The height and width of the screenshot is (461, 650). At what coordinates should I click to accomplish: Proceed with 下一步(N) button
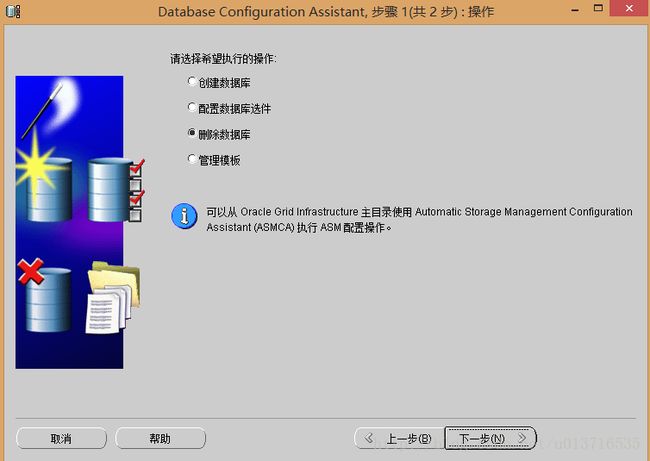pyautogui.click(x=491, y=438)
